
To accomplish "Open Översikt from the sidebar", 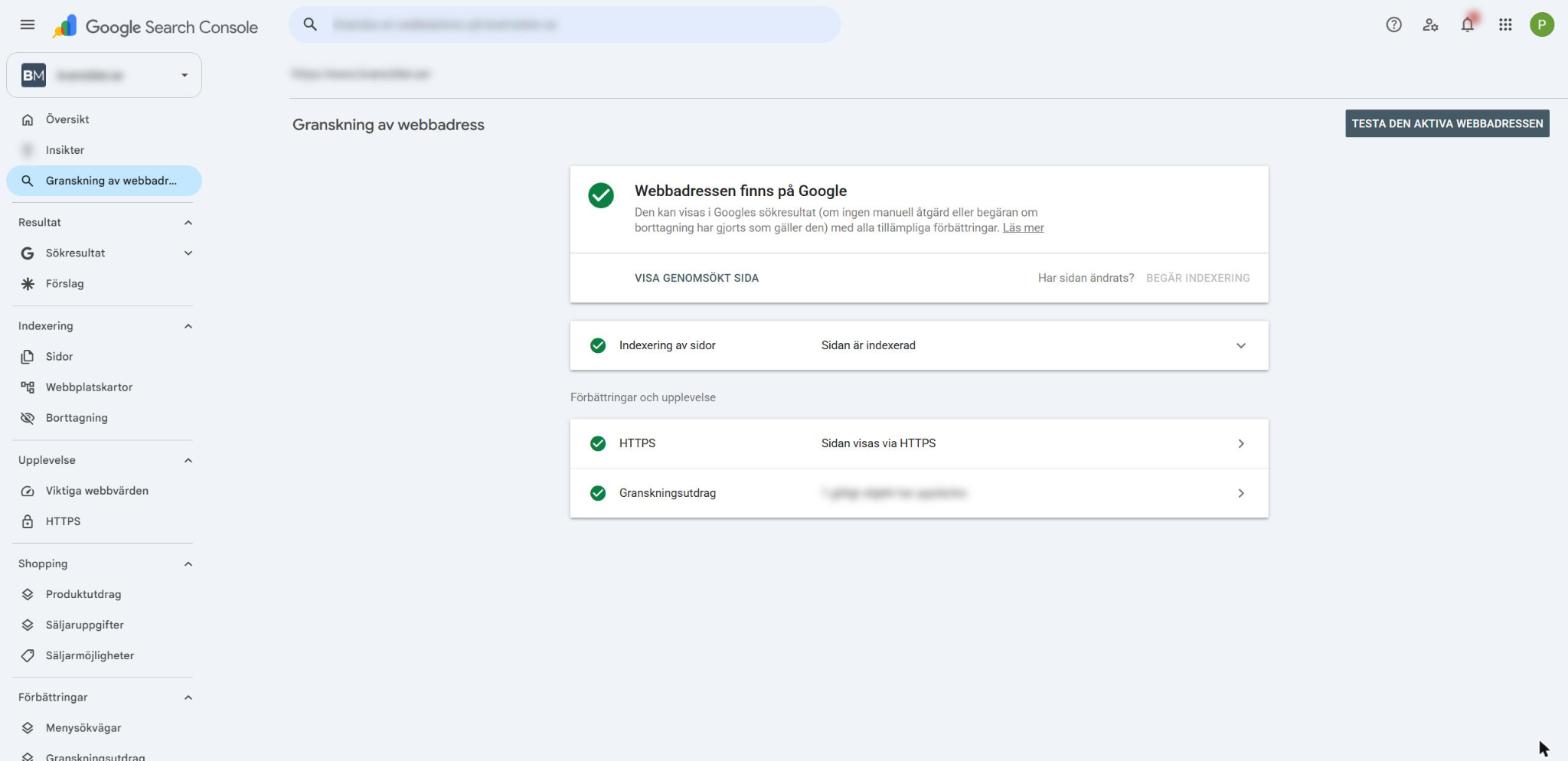I will [104, 119].
